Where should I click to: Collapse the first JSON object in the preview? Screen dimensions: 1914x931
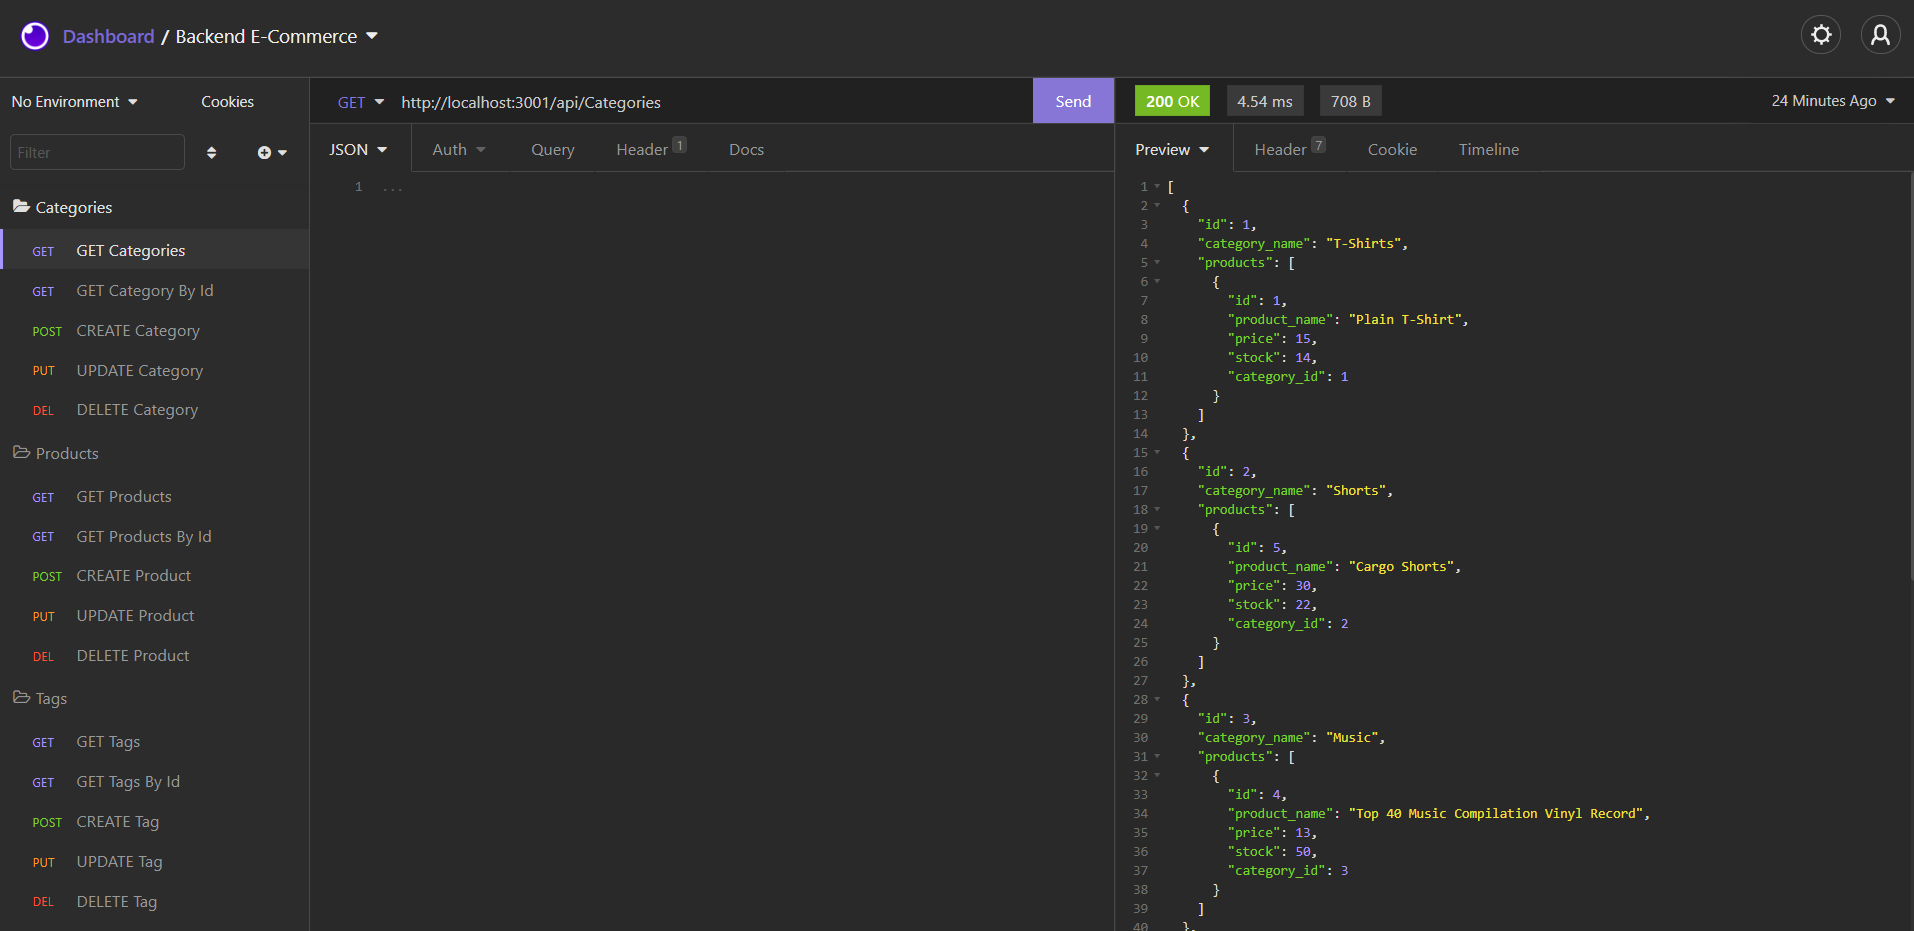coord(1158,205)
